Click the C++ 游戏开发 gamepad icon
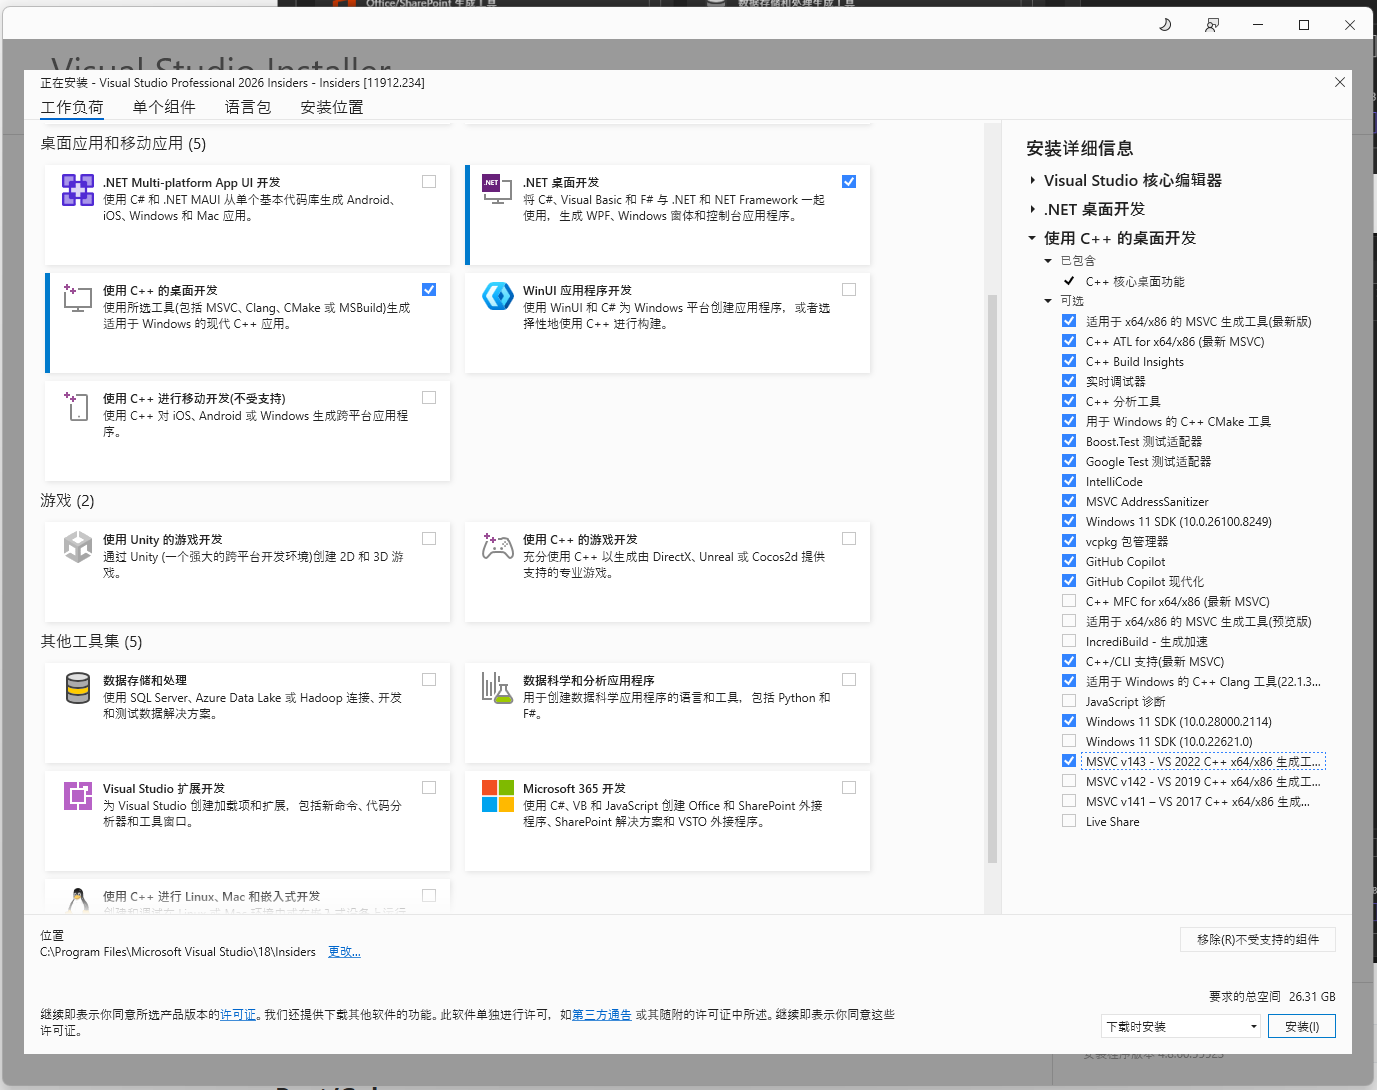The height and width of the screenshot is (1090, 1377). (x=498, y=546)
